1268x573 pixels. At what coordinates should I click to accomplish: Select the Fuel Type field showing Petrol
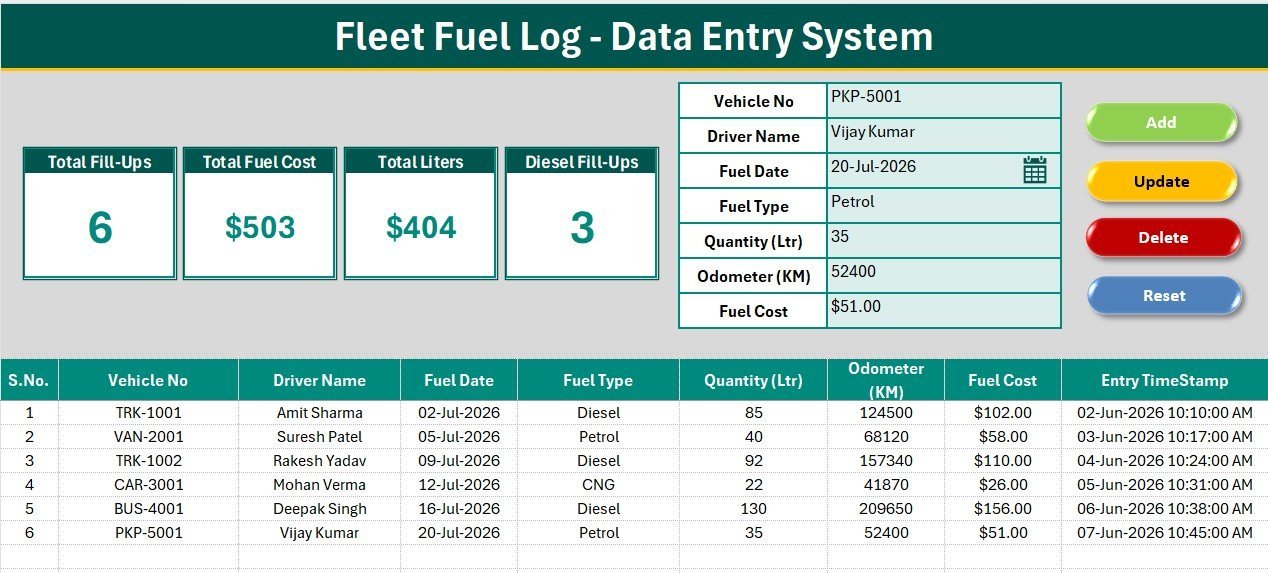[x=944, y=205]
